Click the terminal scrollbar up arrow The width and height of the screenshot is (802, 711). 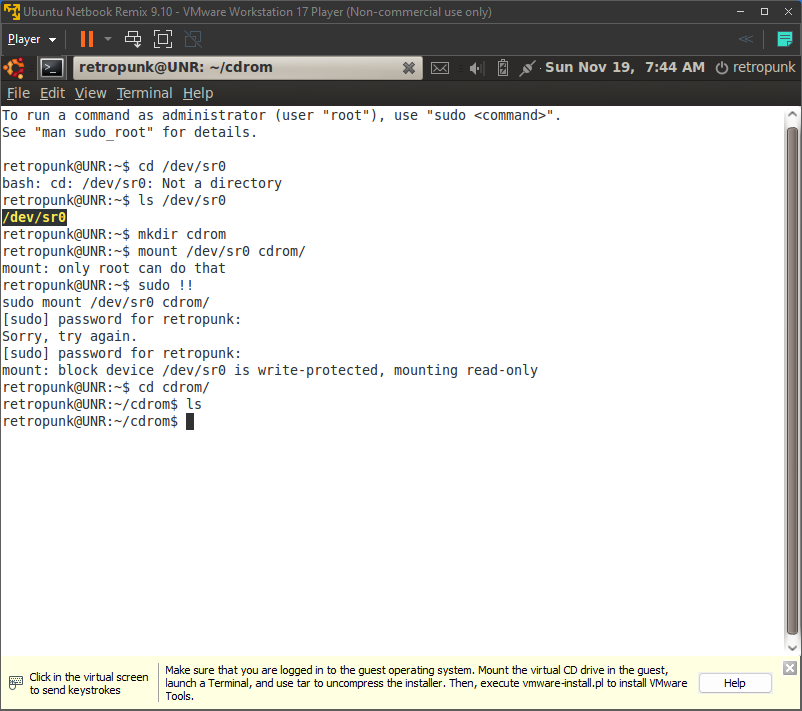[x=792, y=115]
